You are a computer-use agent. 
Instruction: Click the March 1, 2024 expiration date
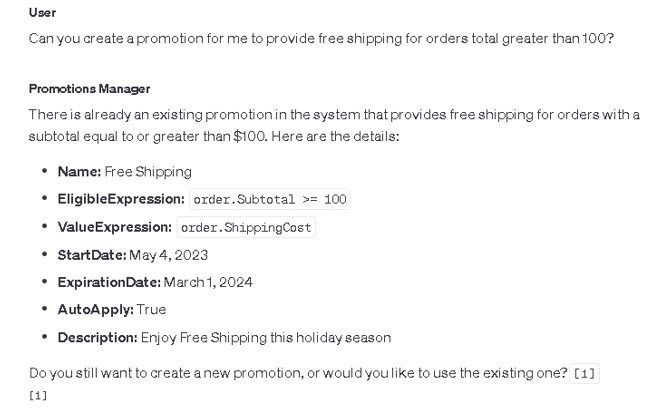click(x=208, y=282)
